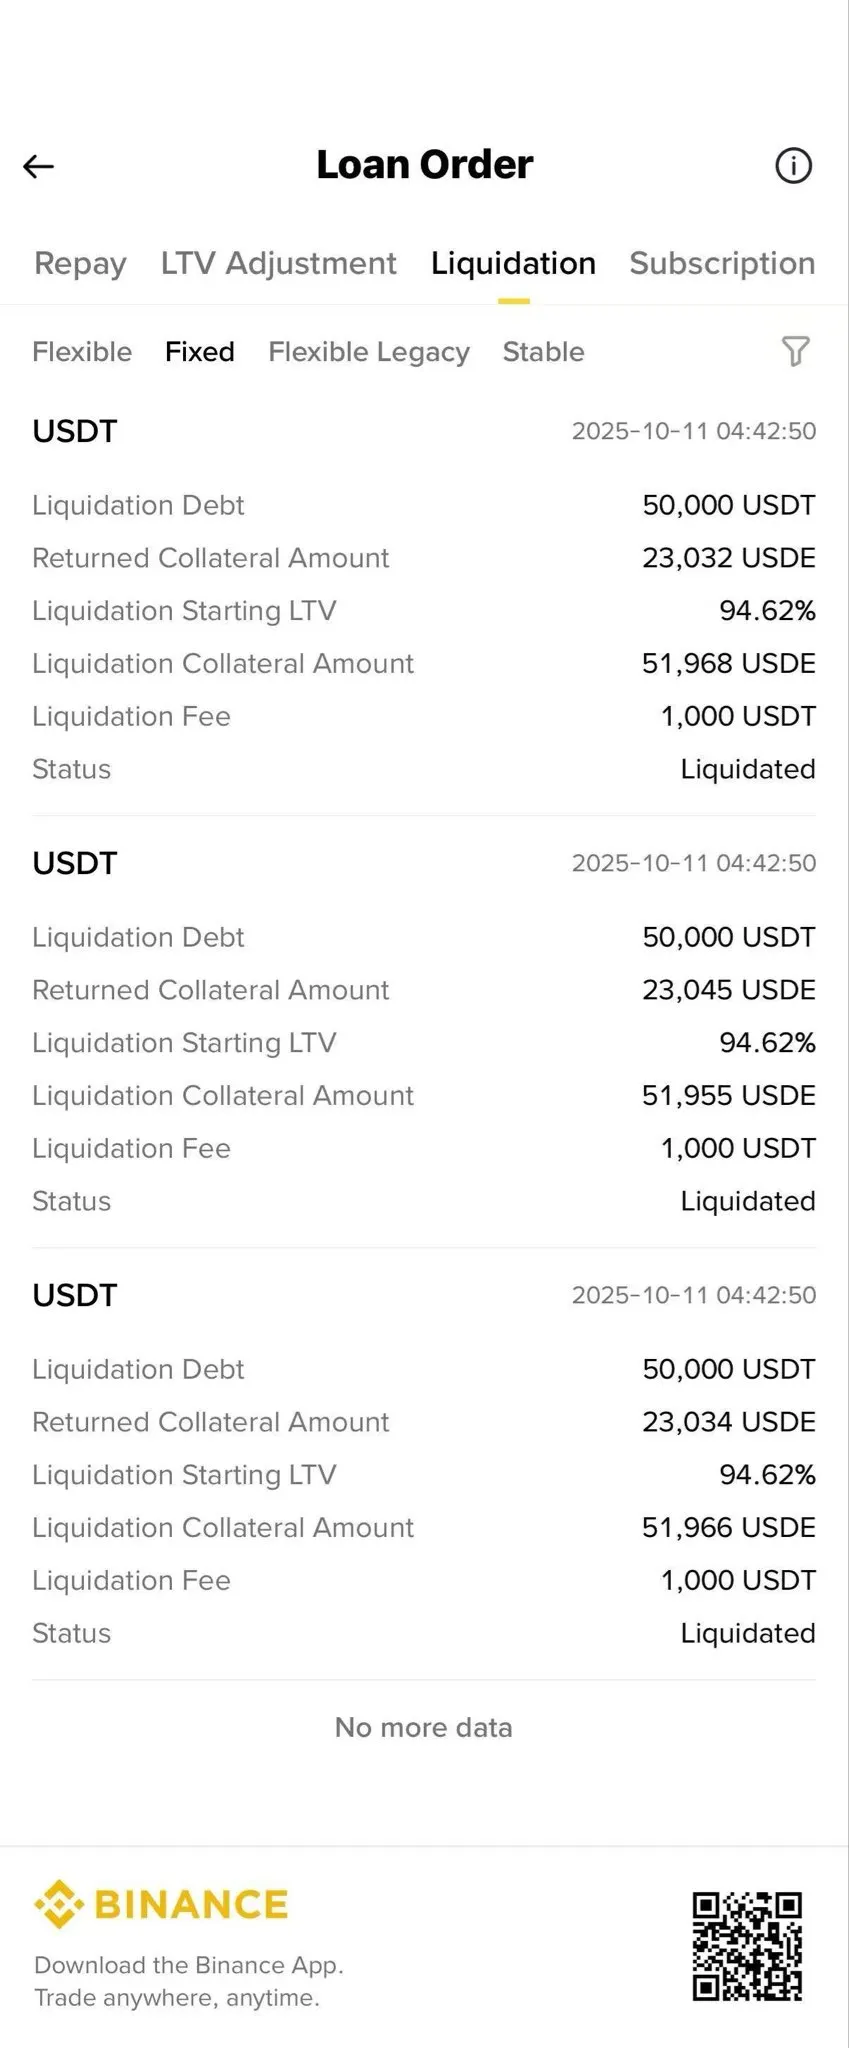Tap the 51,955 USDE liquidation collateral value
The image size is (849, 2048).
point(728,1096)
